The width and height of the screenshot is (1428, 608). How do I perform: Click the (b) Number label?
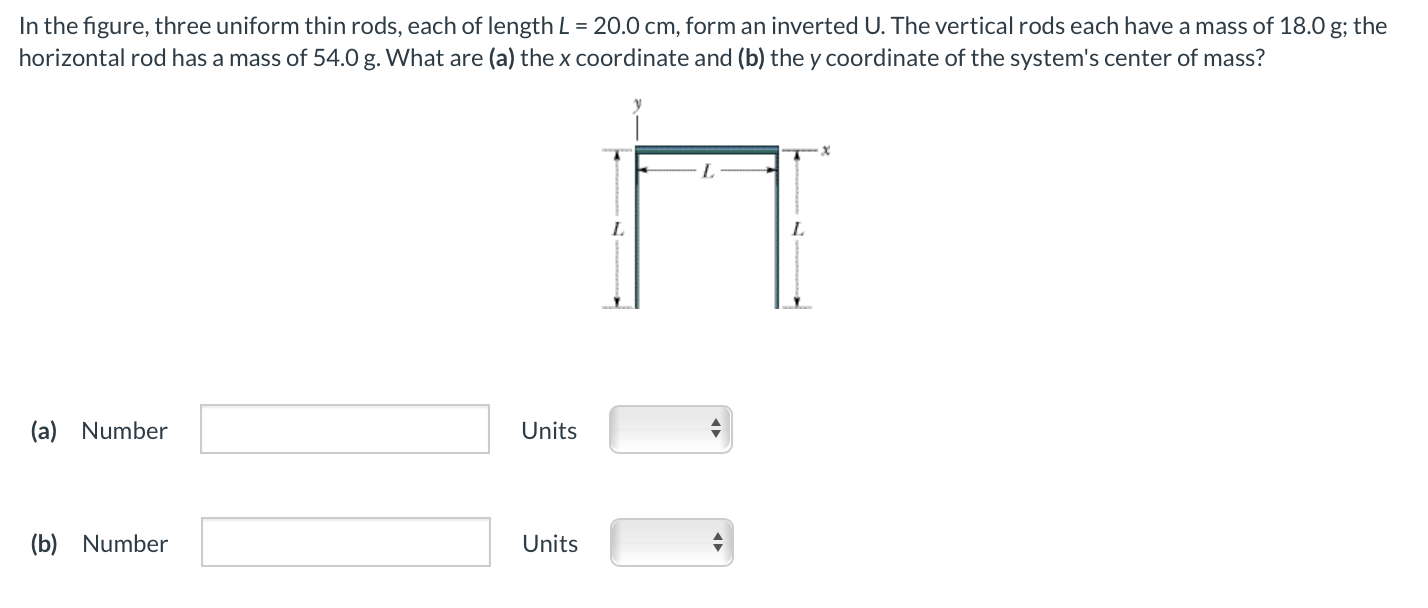[x=125, y=544]
